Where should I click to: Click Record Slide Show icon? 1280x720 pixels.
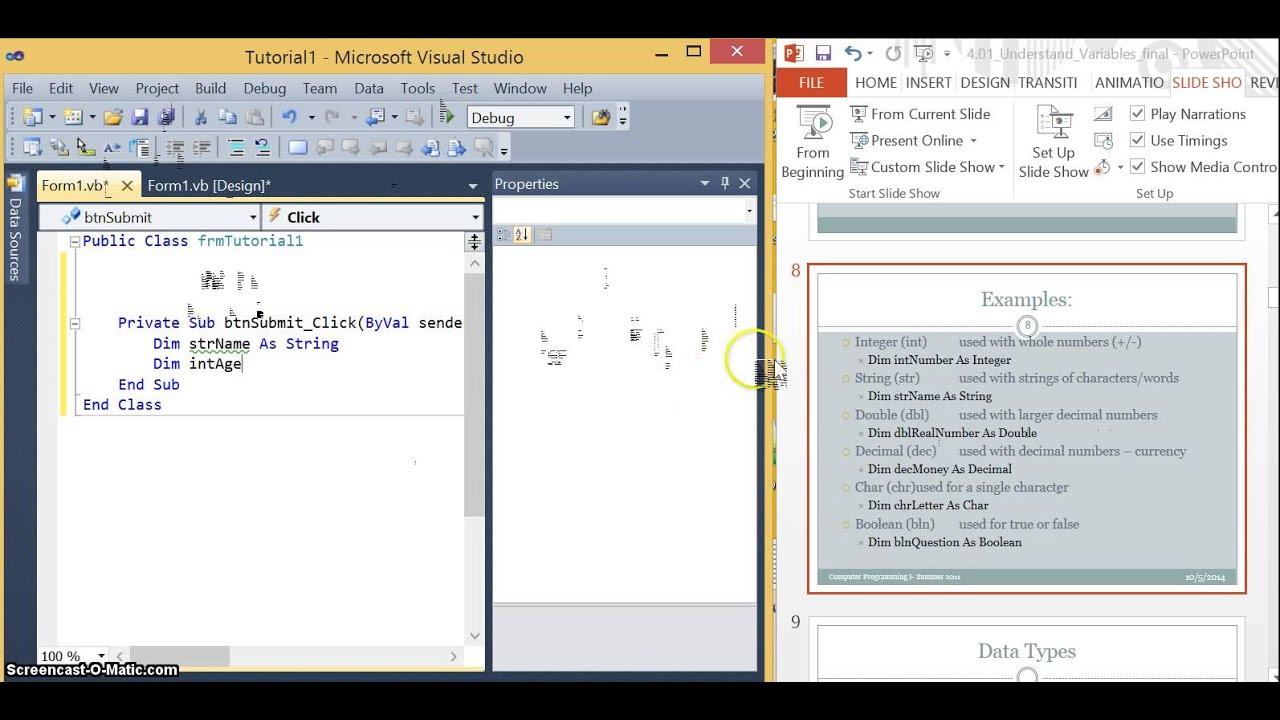click(1102, 167)
